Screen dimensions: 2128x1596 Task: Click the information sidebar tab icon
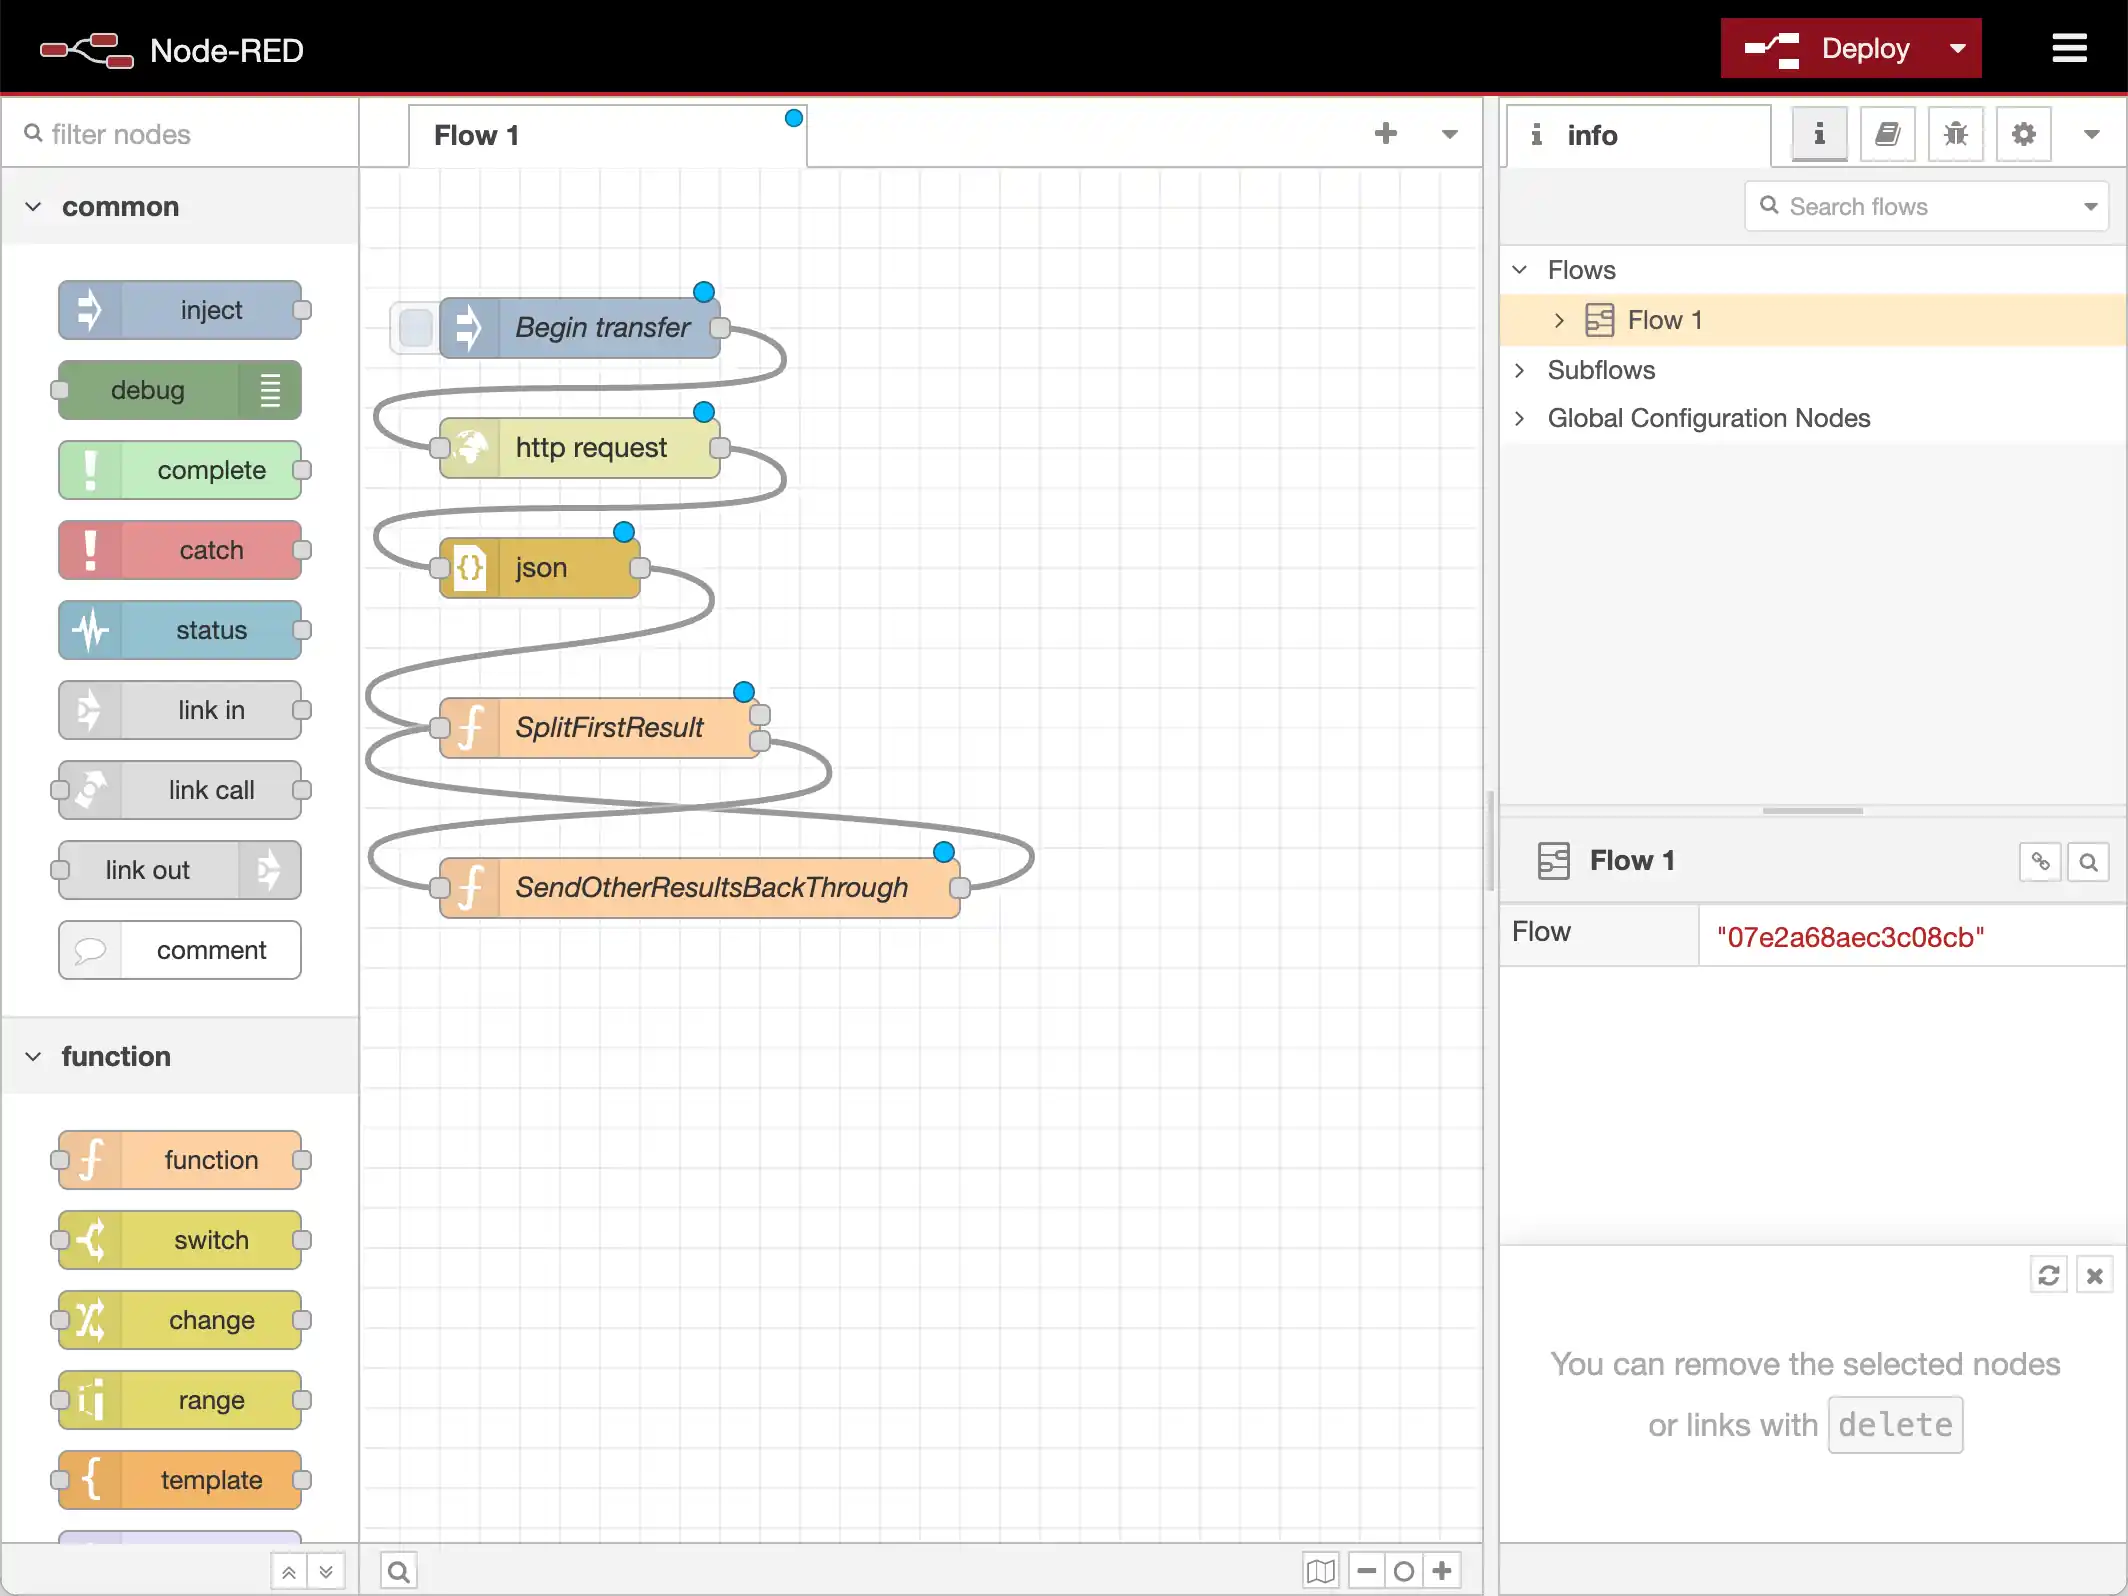click(x=1819, y=134)
